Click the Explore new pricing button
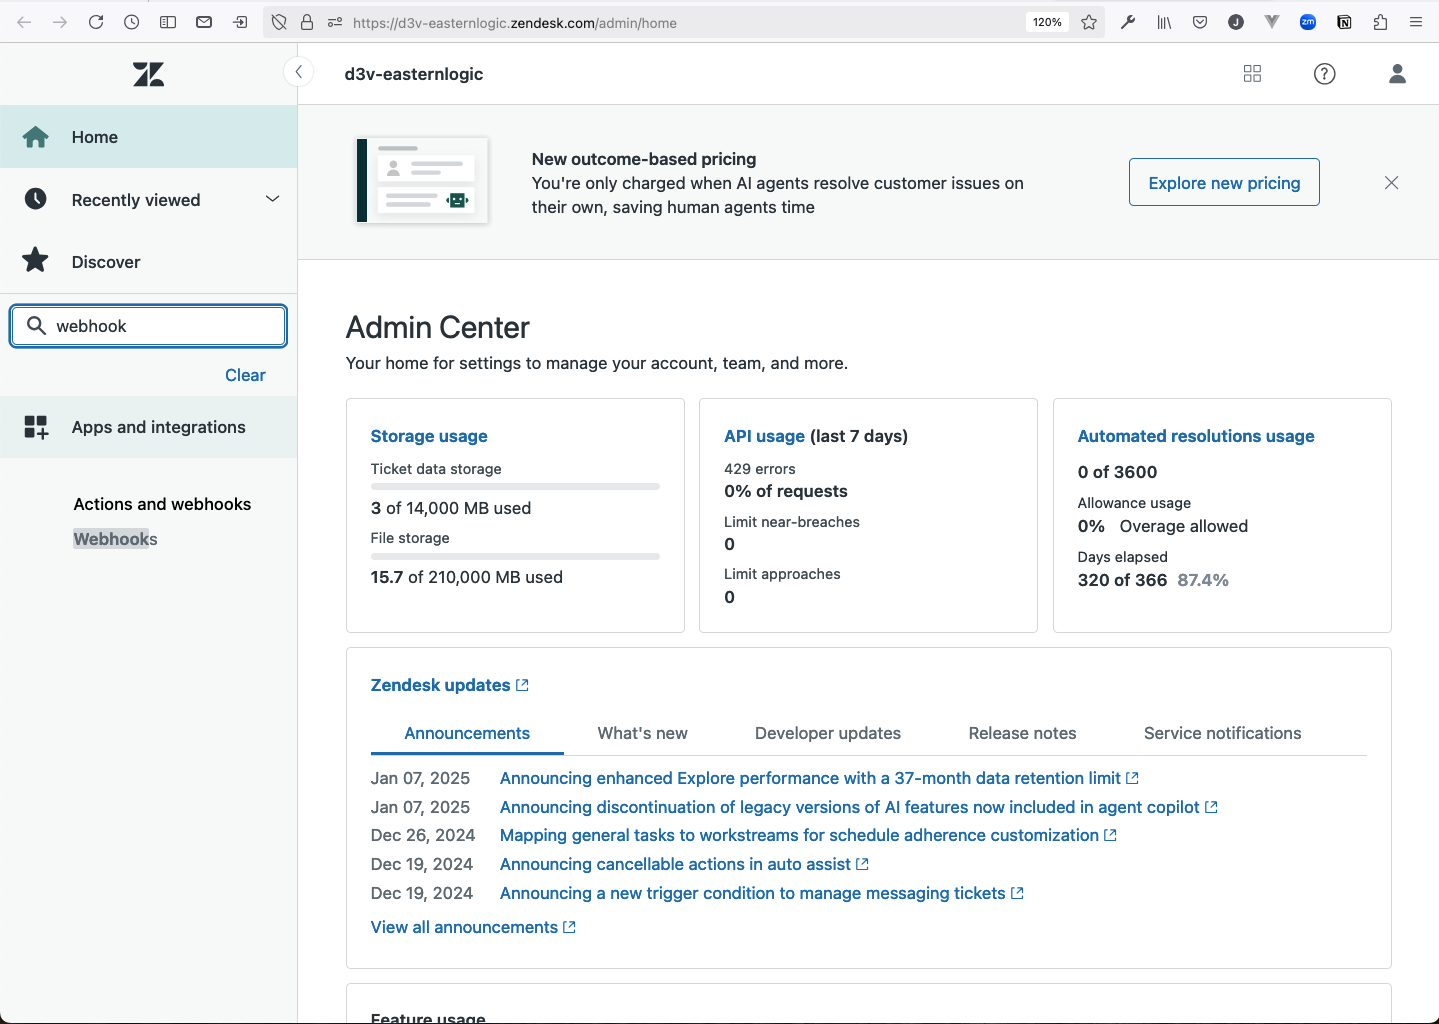Image resolution: width=1439 pixels, height=1024 pixels. [1224, 182]
